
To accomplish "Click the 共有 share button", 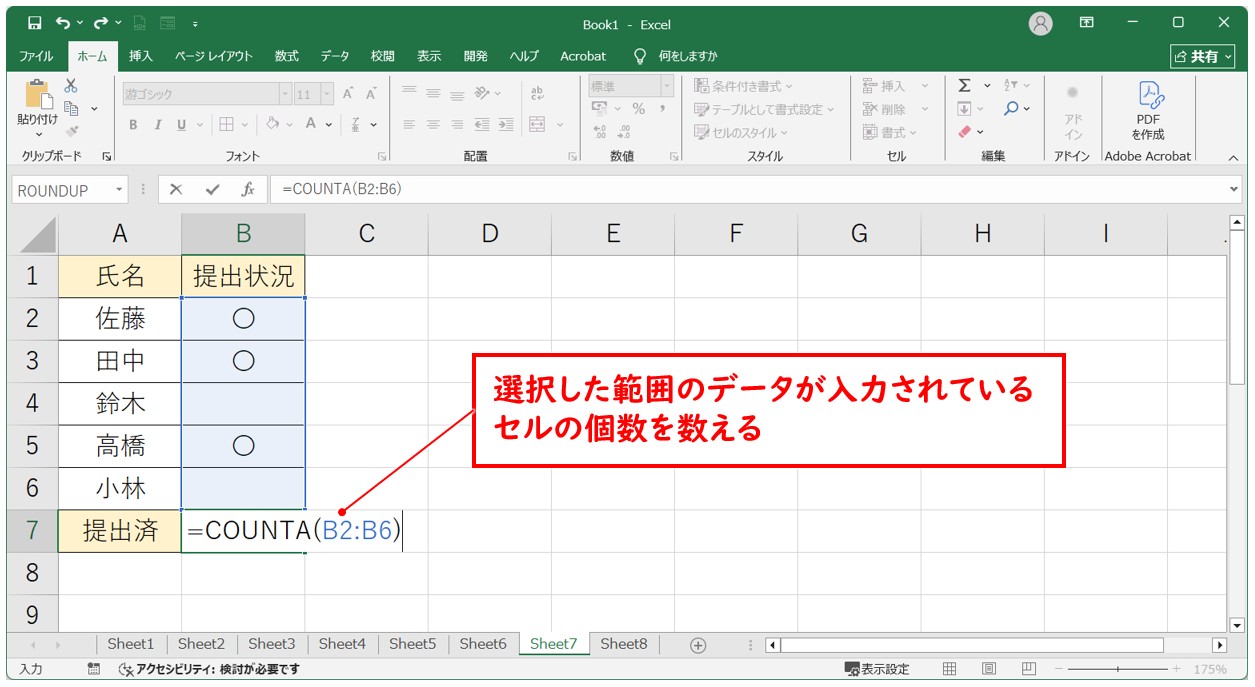I will [1204, 56].
